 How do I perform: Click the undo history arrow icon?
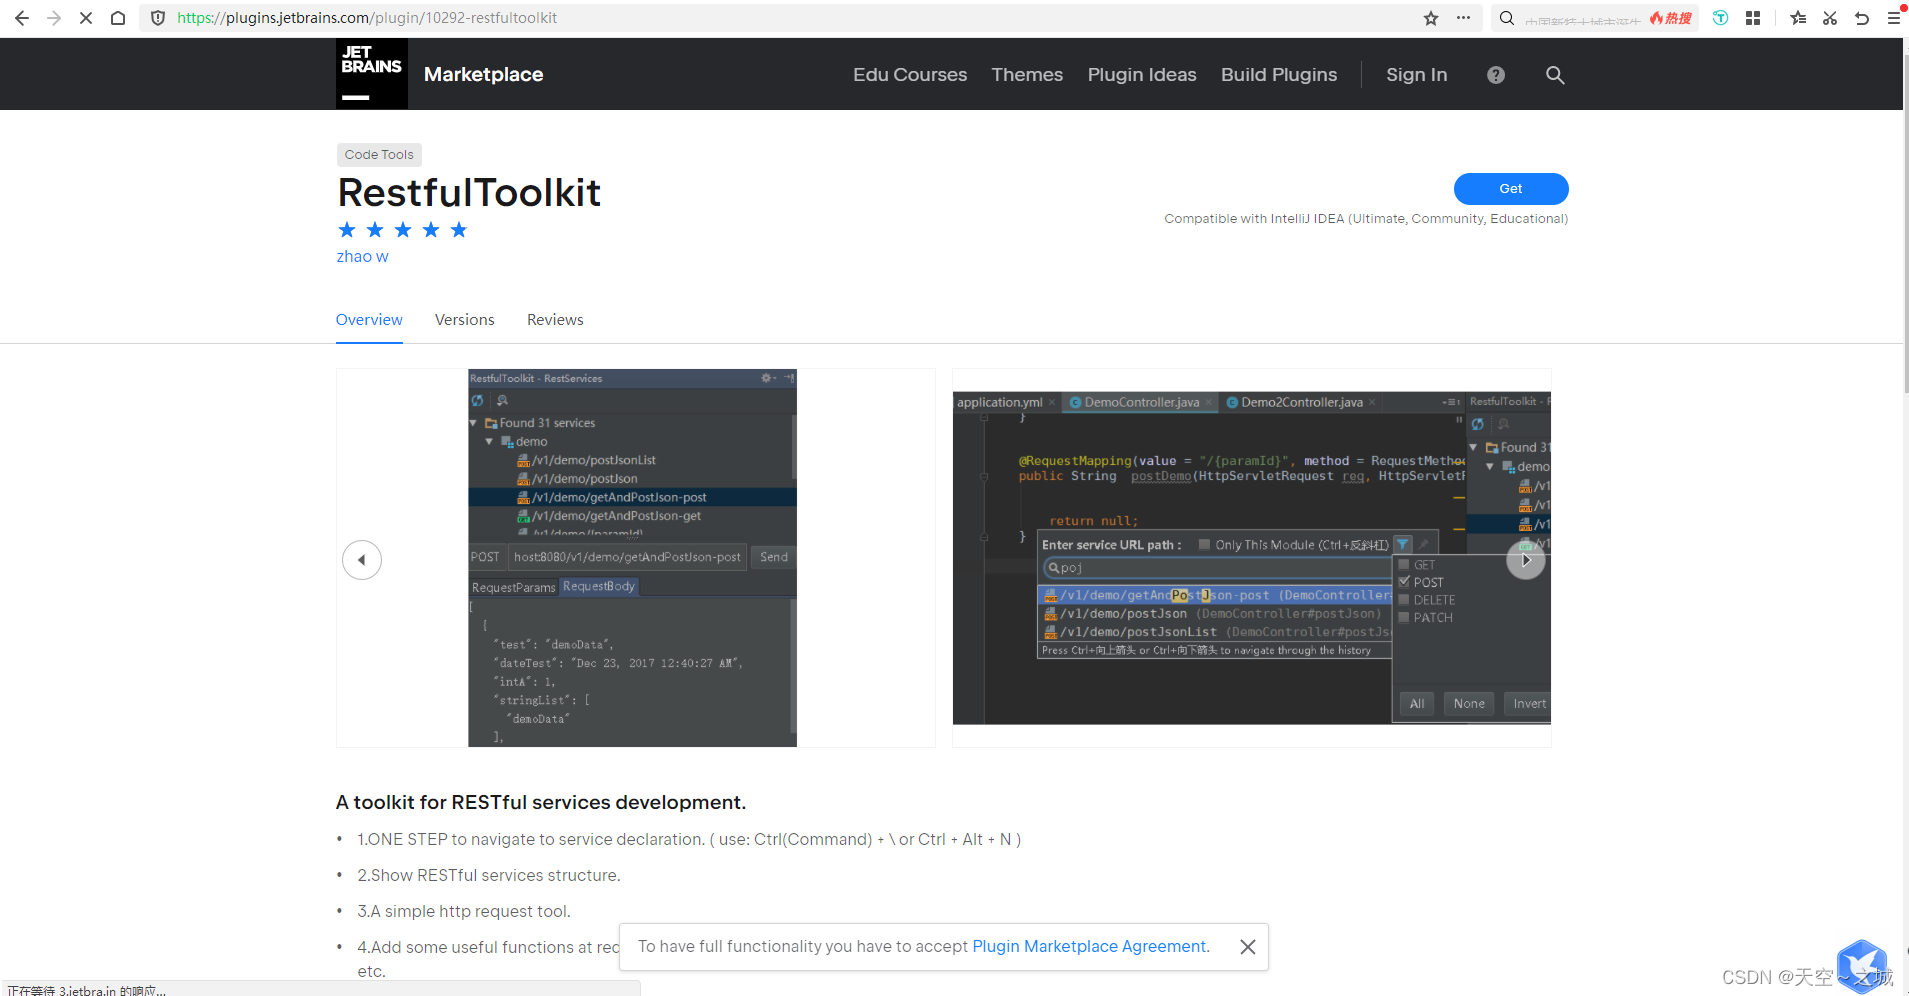(1862, 17)
